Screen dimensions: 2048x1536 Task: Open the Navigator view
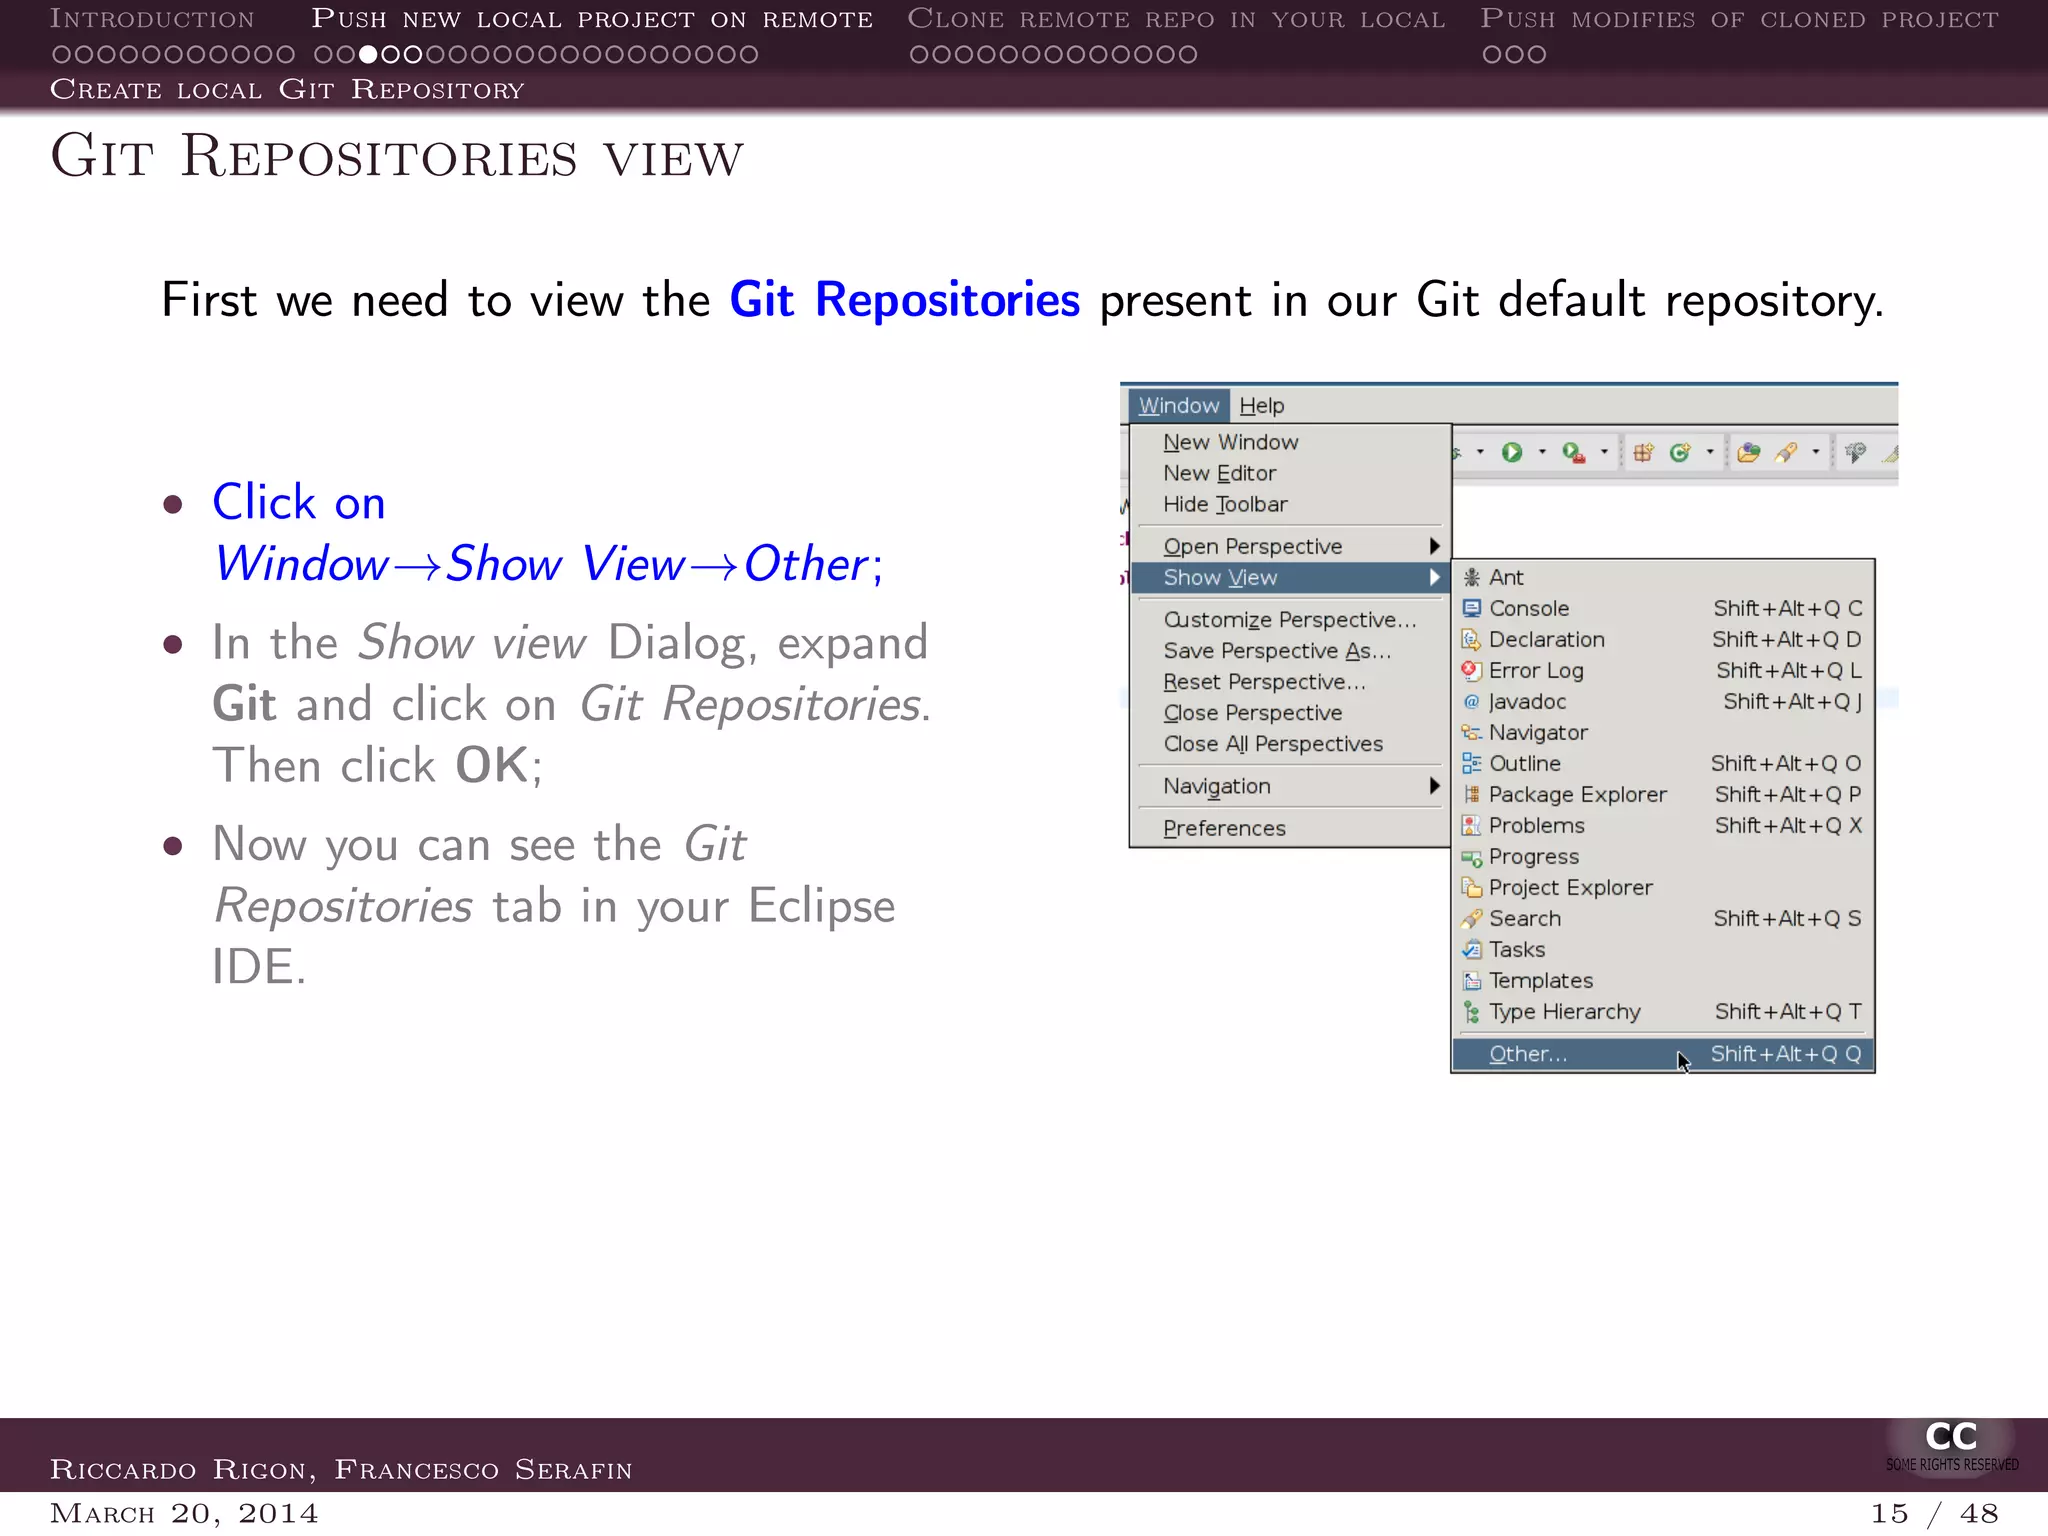tap(1662, 732)
